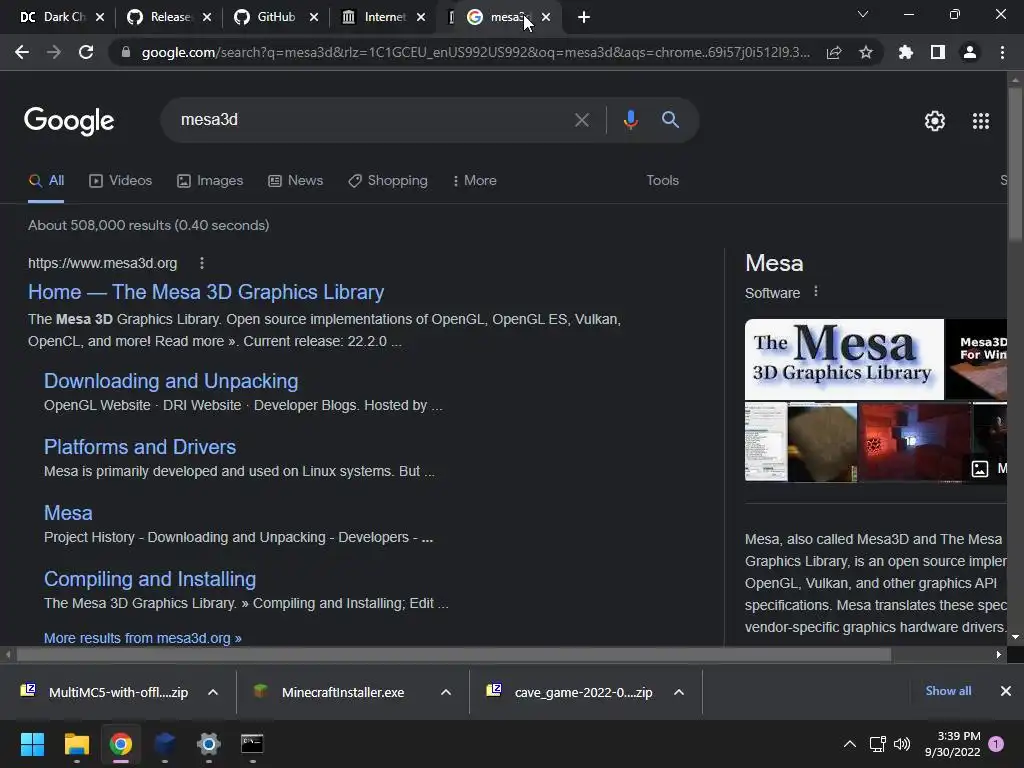View more results from mesa3d.org
Screen dimensions: 1024x768
pos(142,638)
